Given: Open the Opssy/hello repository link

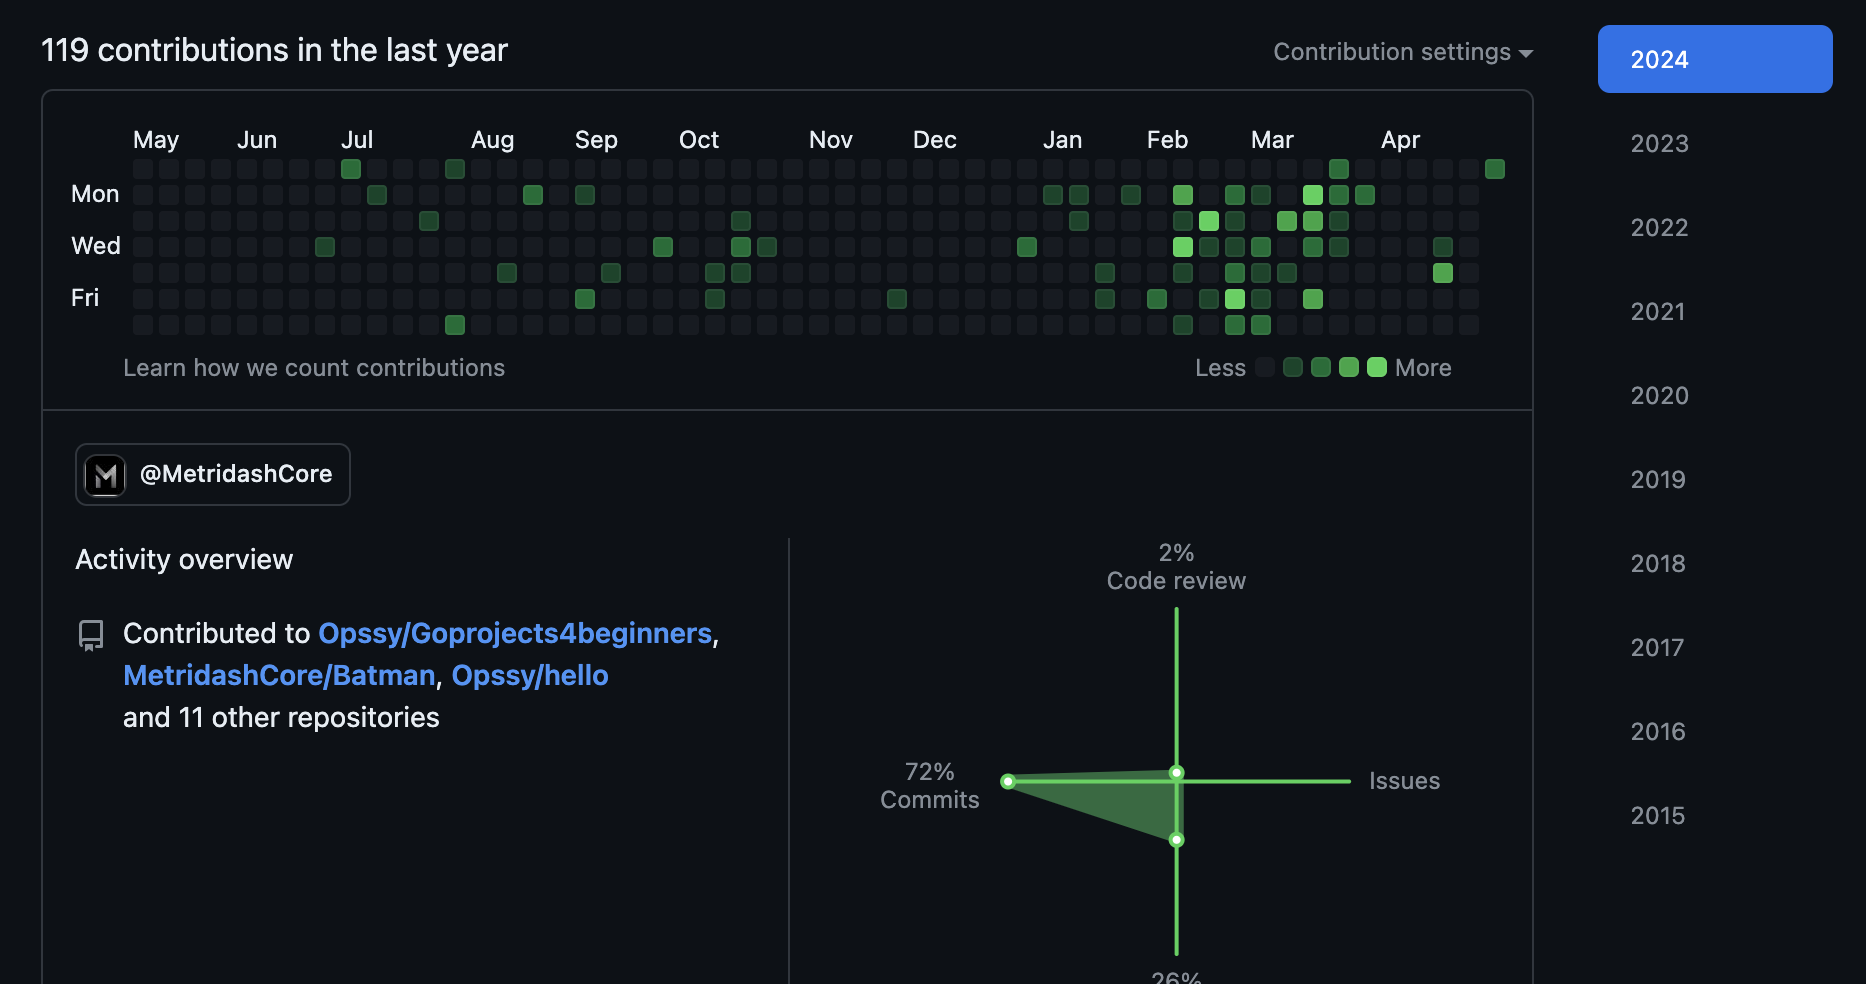Looking at the screenshot, I should click(529, 676).
